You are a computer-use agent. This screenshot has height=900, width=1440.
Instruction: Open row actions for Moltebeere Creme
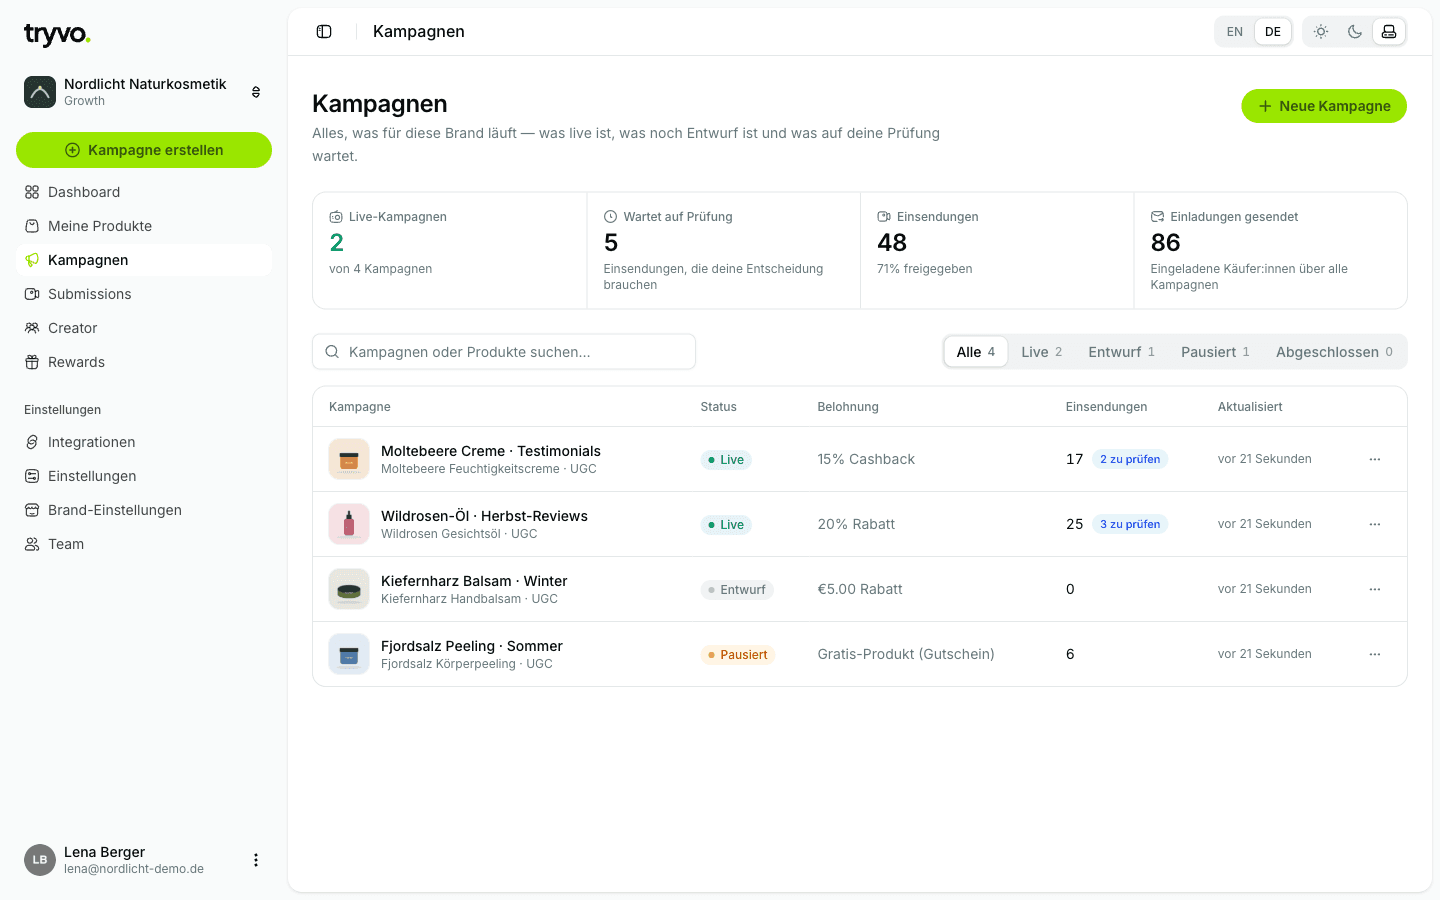tap(1375, 459)
